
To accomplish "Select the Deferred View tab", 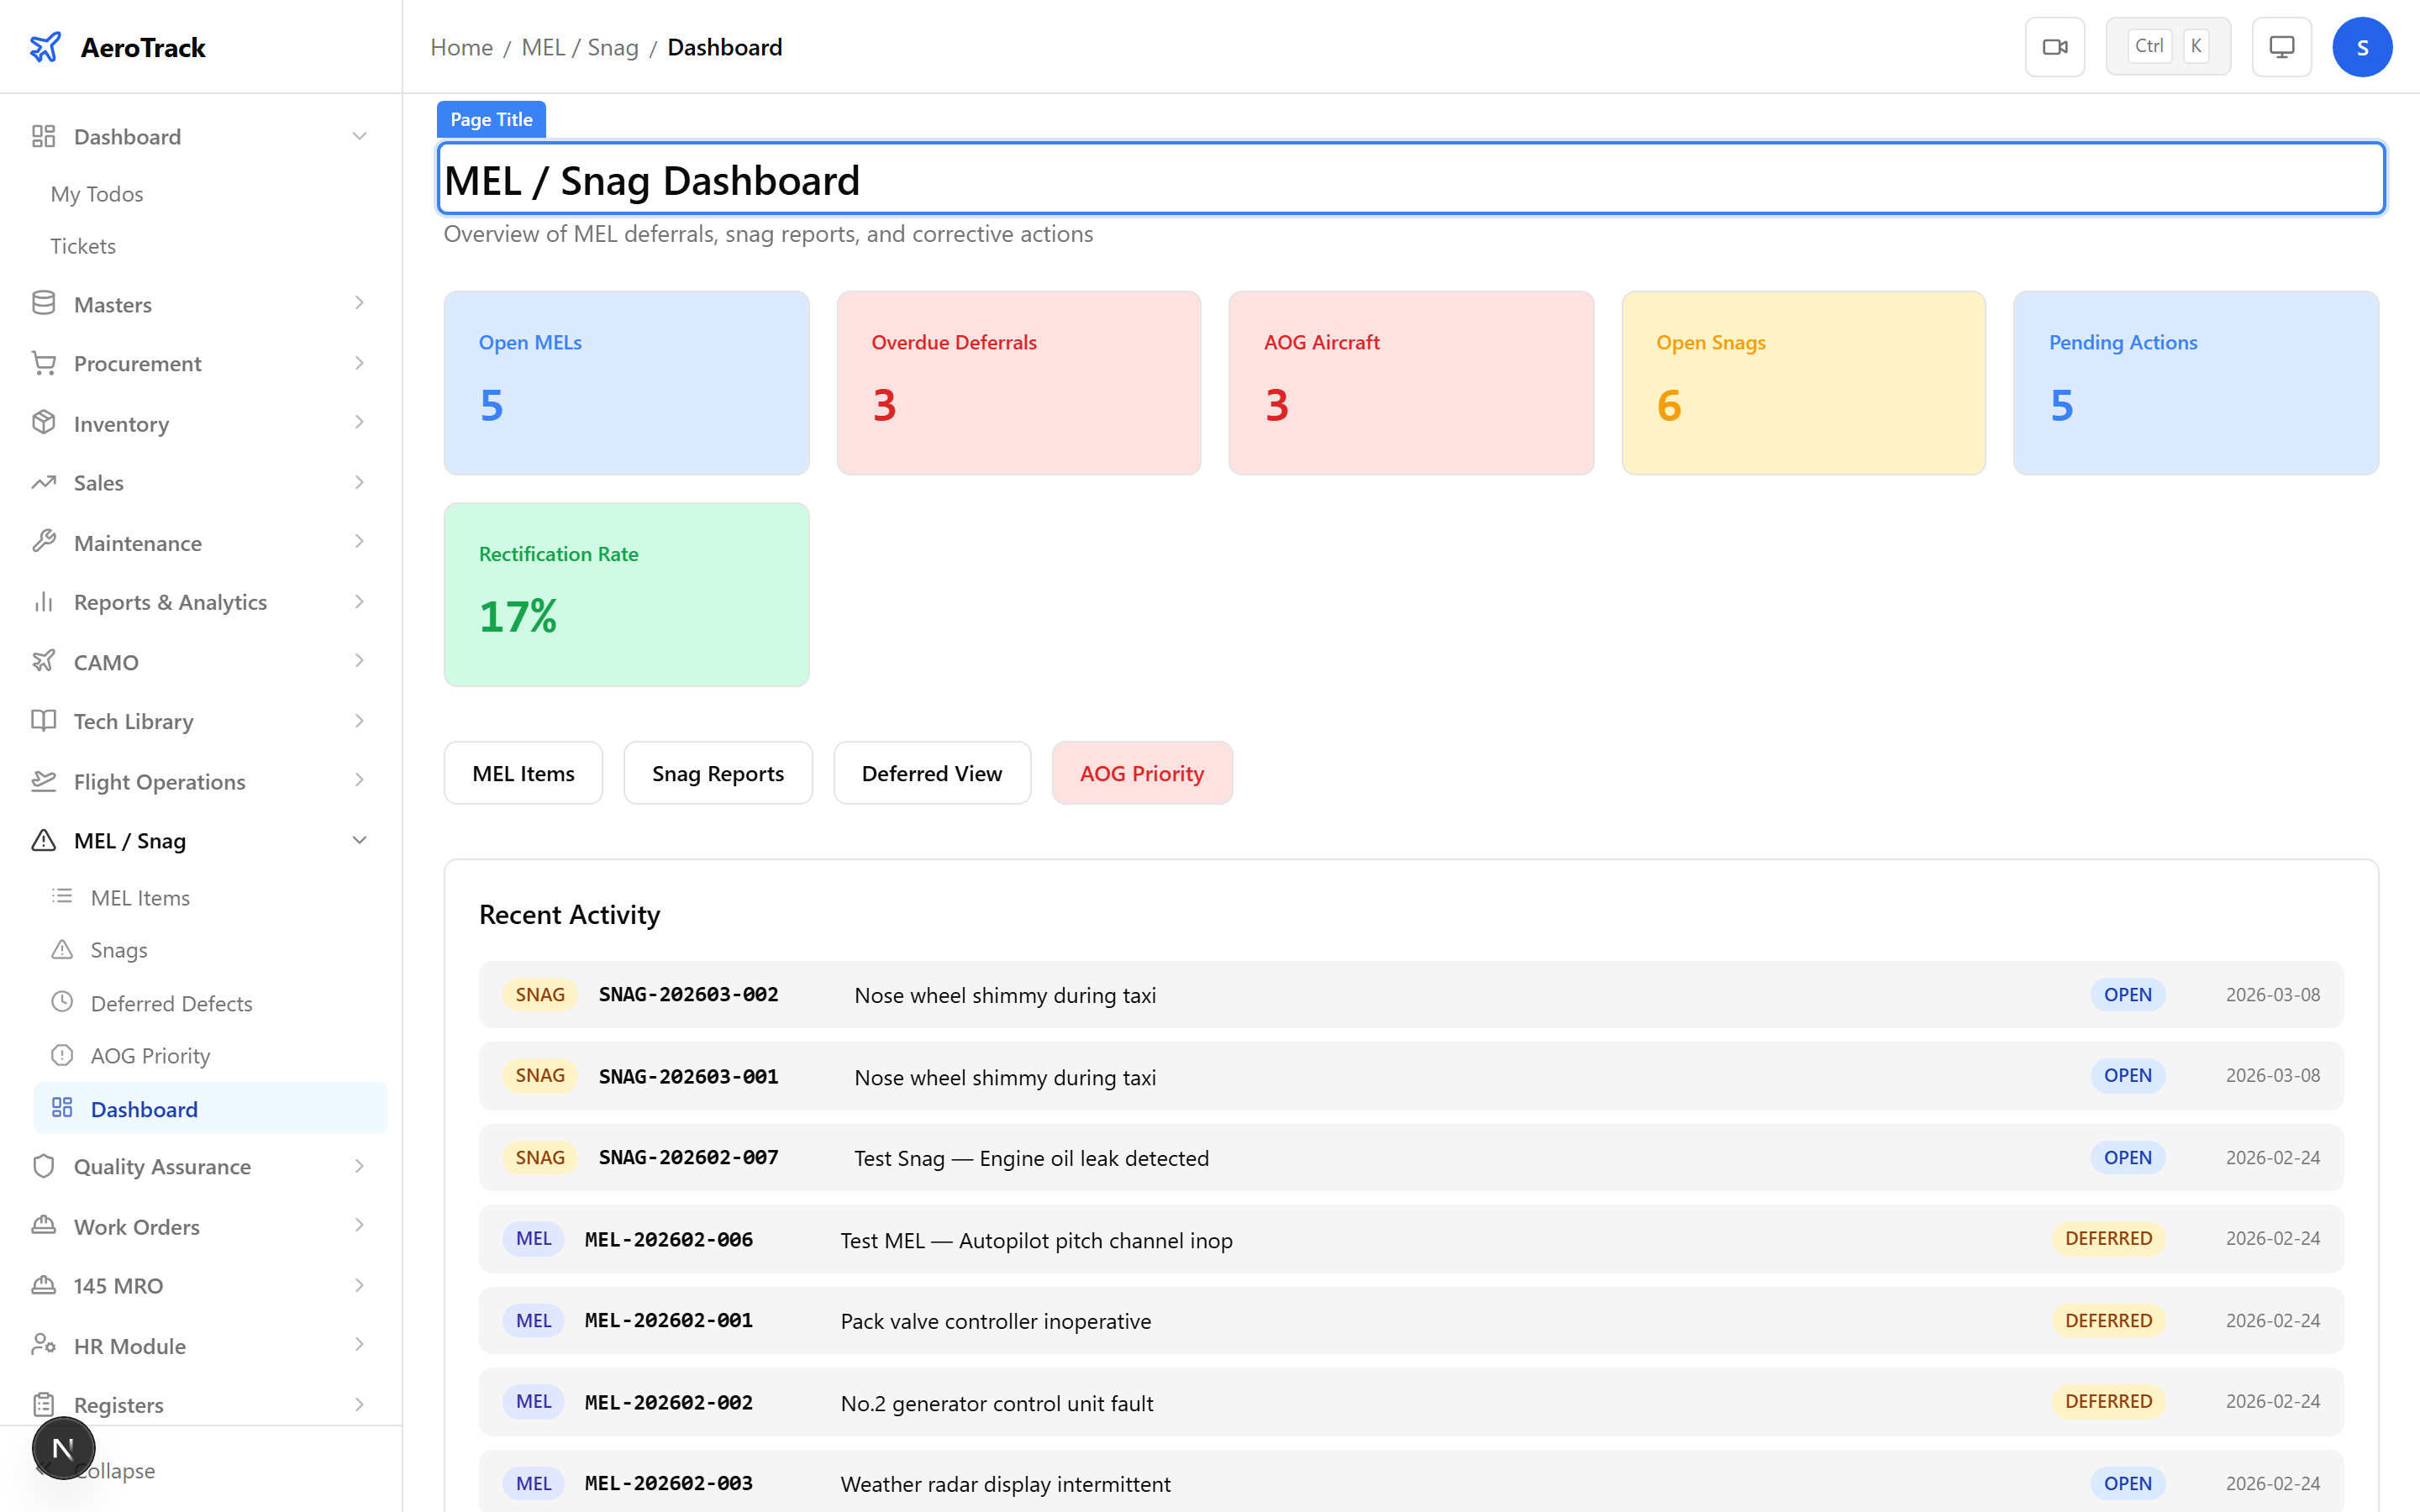I will click(x=931, y=772).
